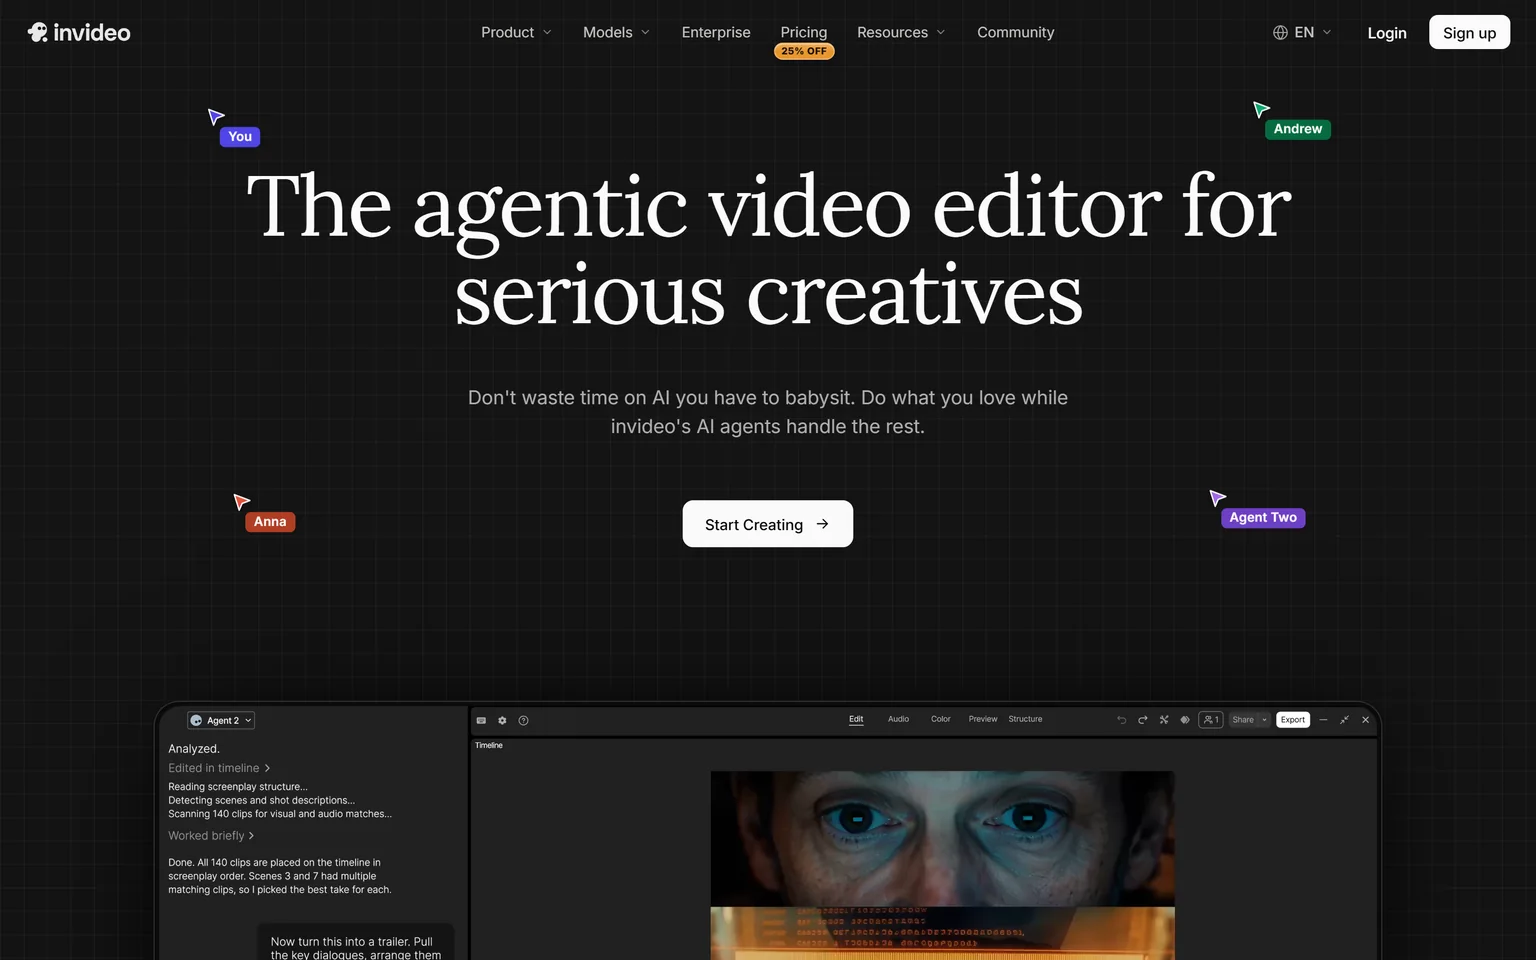The width and height of the screenshot is (1536, 960).
Task: Click the icon left of collaborators count
Action: coord(1184,720)
